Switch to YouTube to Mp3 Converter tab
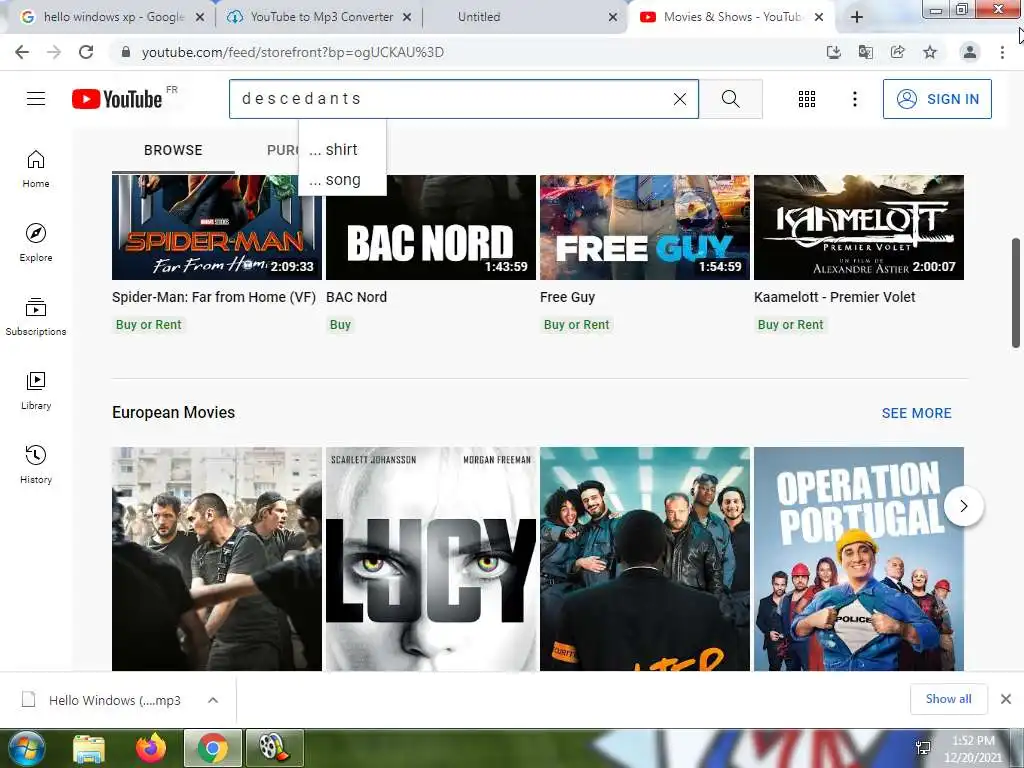 320,17
